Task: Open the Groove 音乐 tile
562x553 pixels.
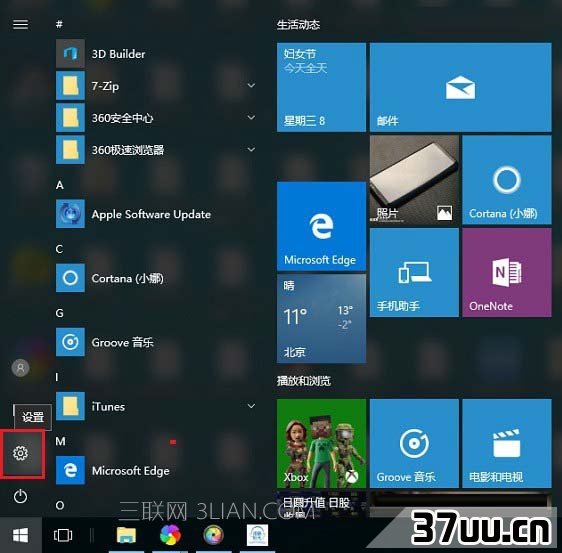Action: click(414, 443)
